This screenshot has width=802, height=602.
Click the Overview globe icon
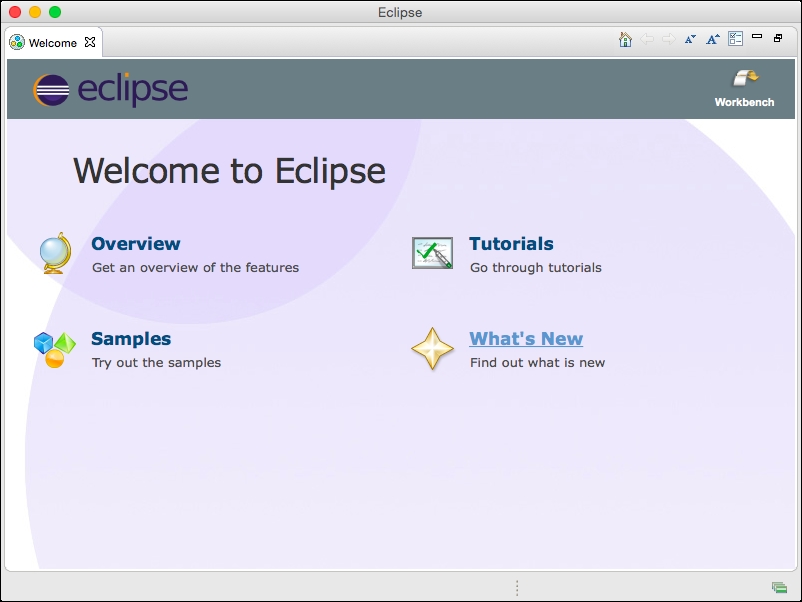click(x=55, y=253)
